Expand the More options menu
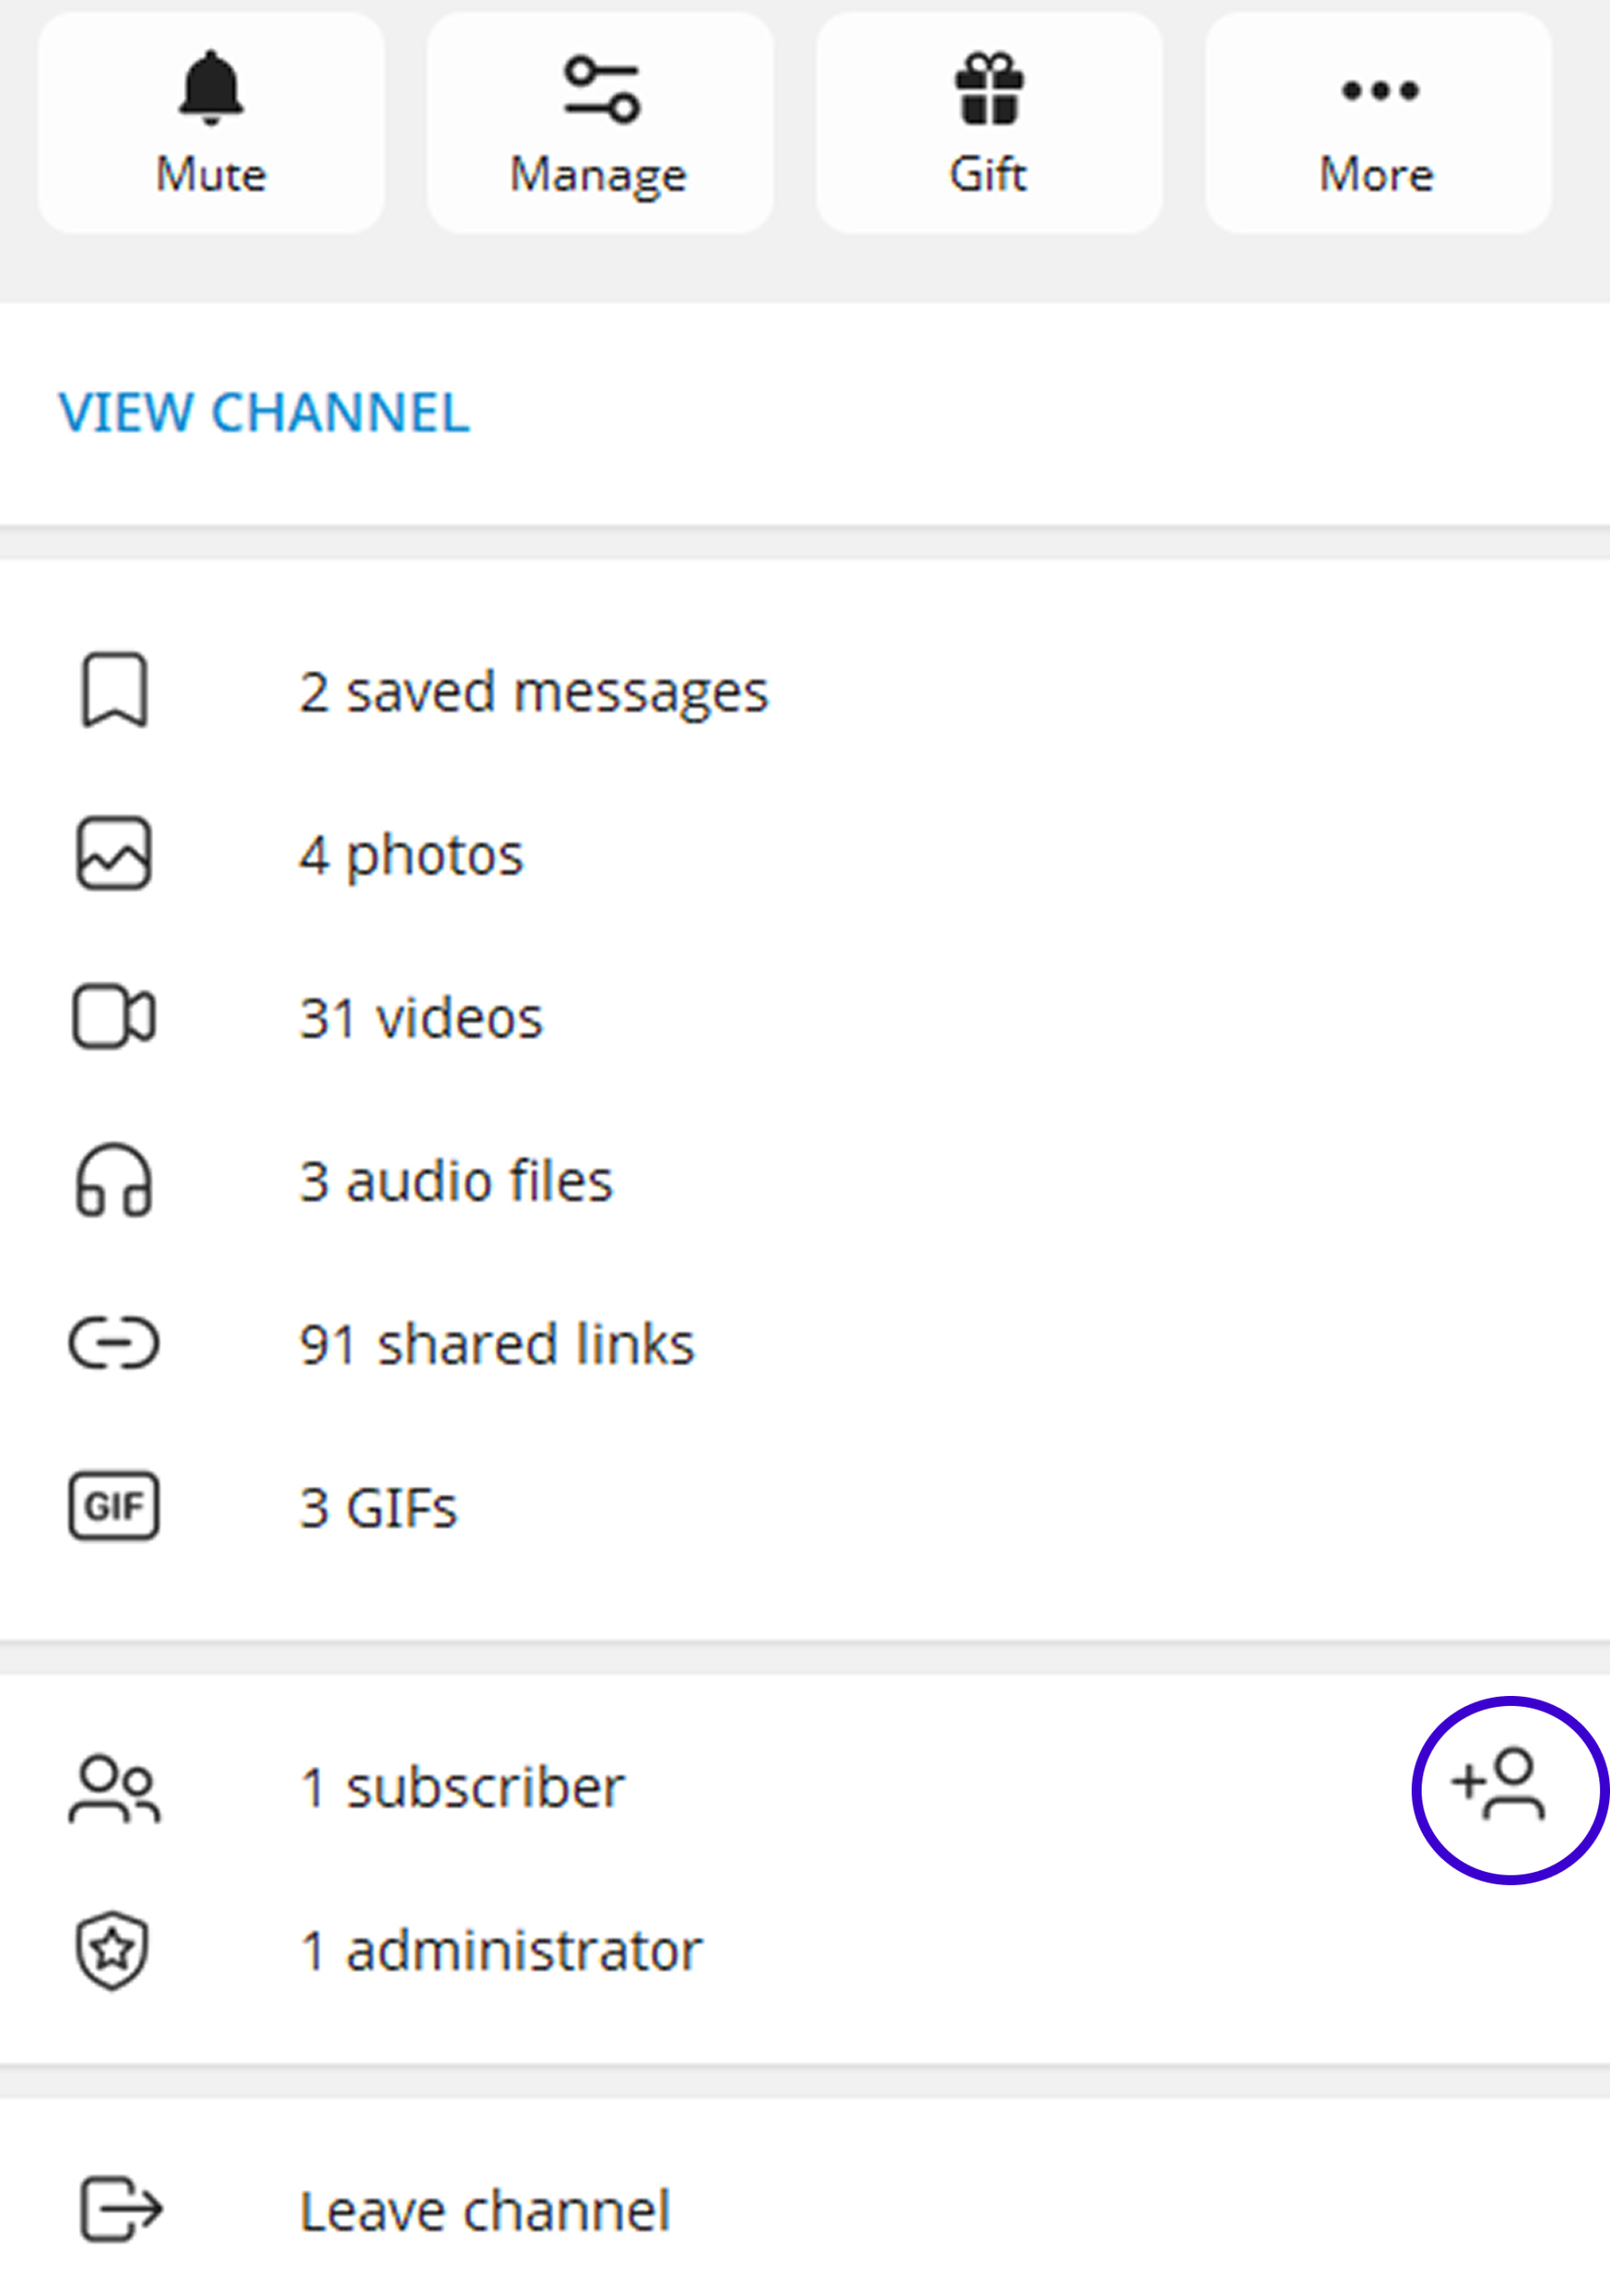The image size is (1610, 2296). pos(1377,123)
